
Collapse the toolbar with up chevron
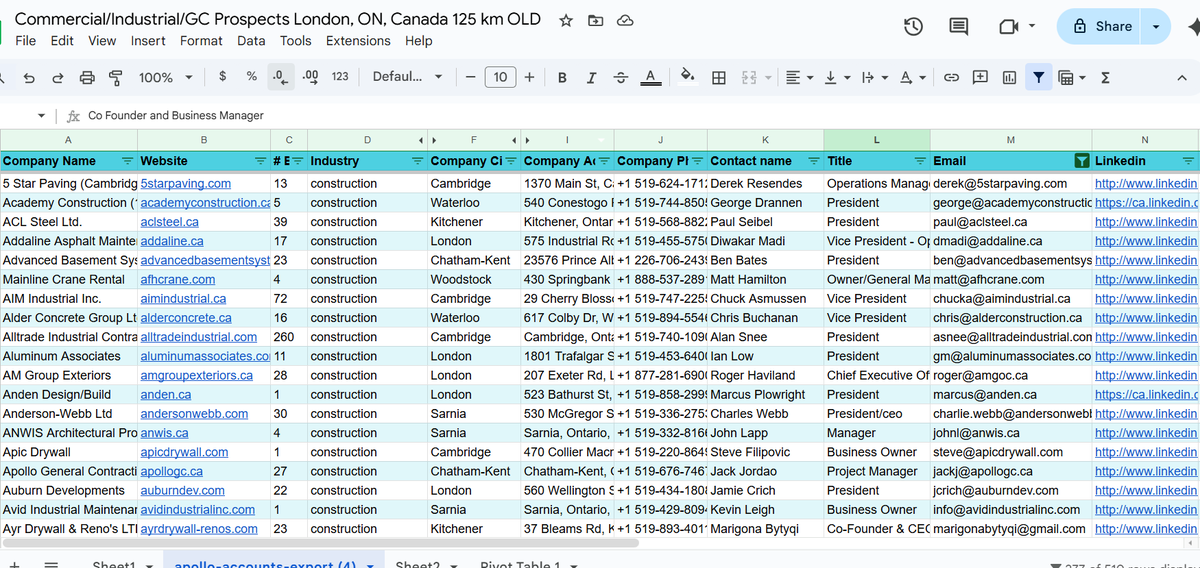pyautogui.click(x=1182, y=77)
